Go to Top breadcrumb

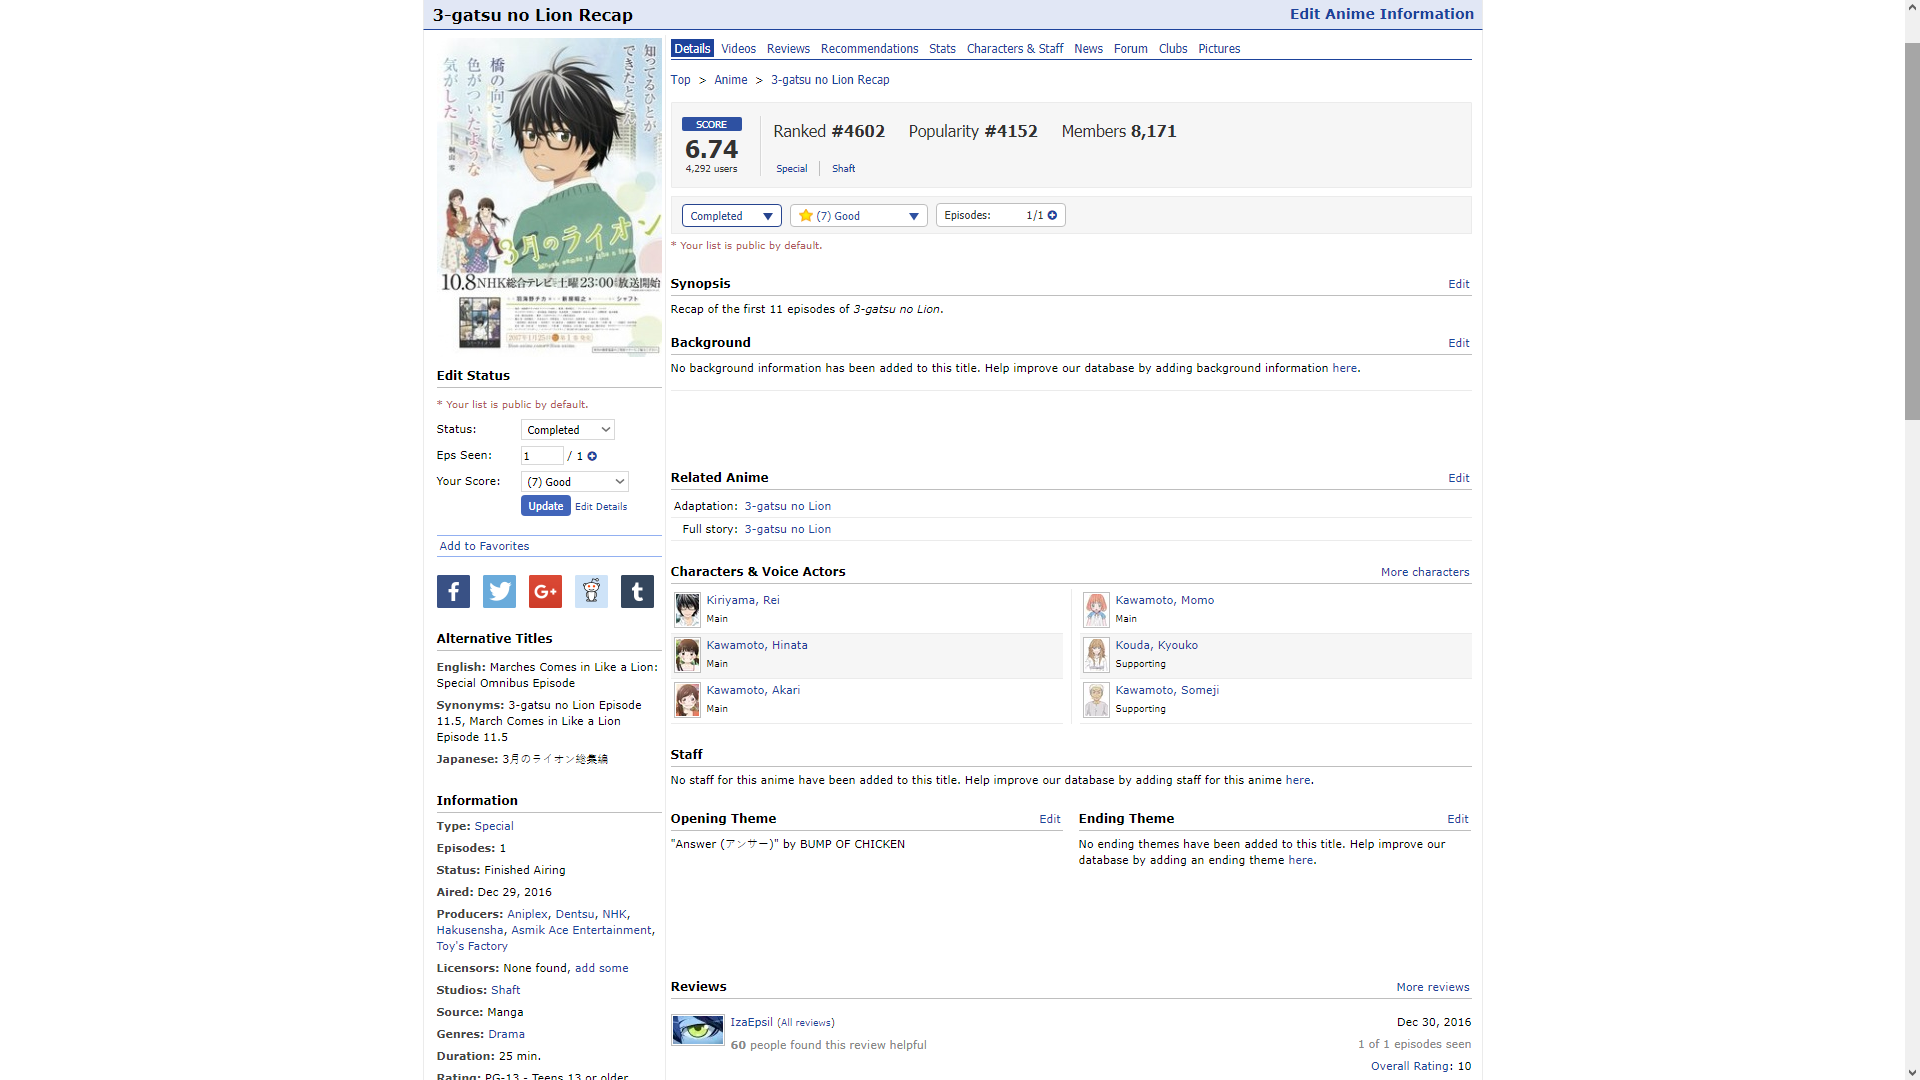680,80
